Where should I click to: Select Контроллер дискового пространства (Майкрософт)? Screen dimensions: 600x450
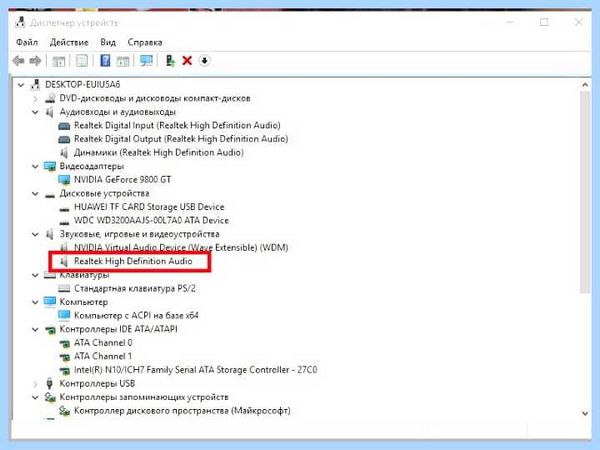click(x=182, y=411)
